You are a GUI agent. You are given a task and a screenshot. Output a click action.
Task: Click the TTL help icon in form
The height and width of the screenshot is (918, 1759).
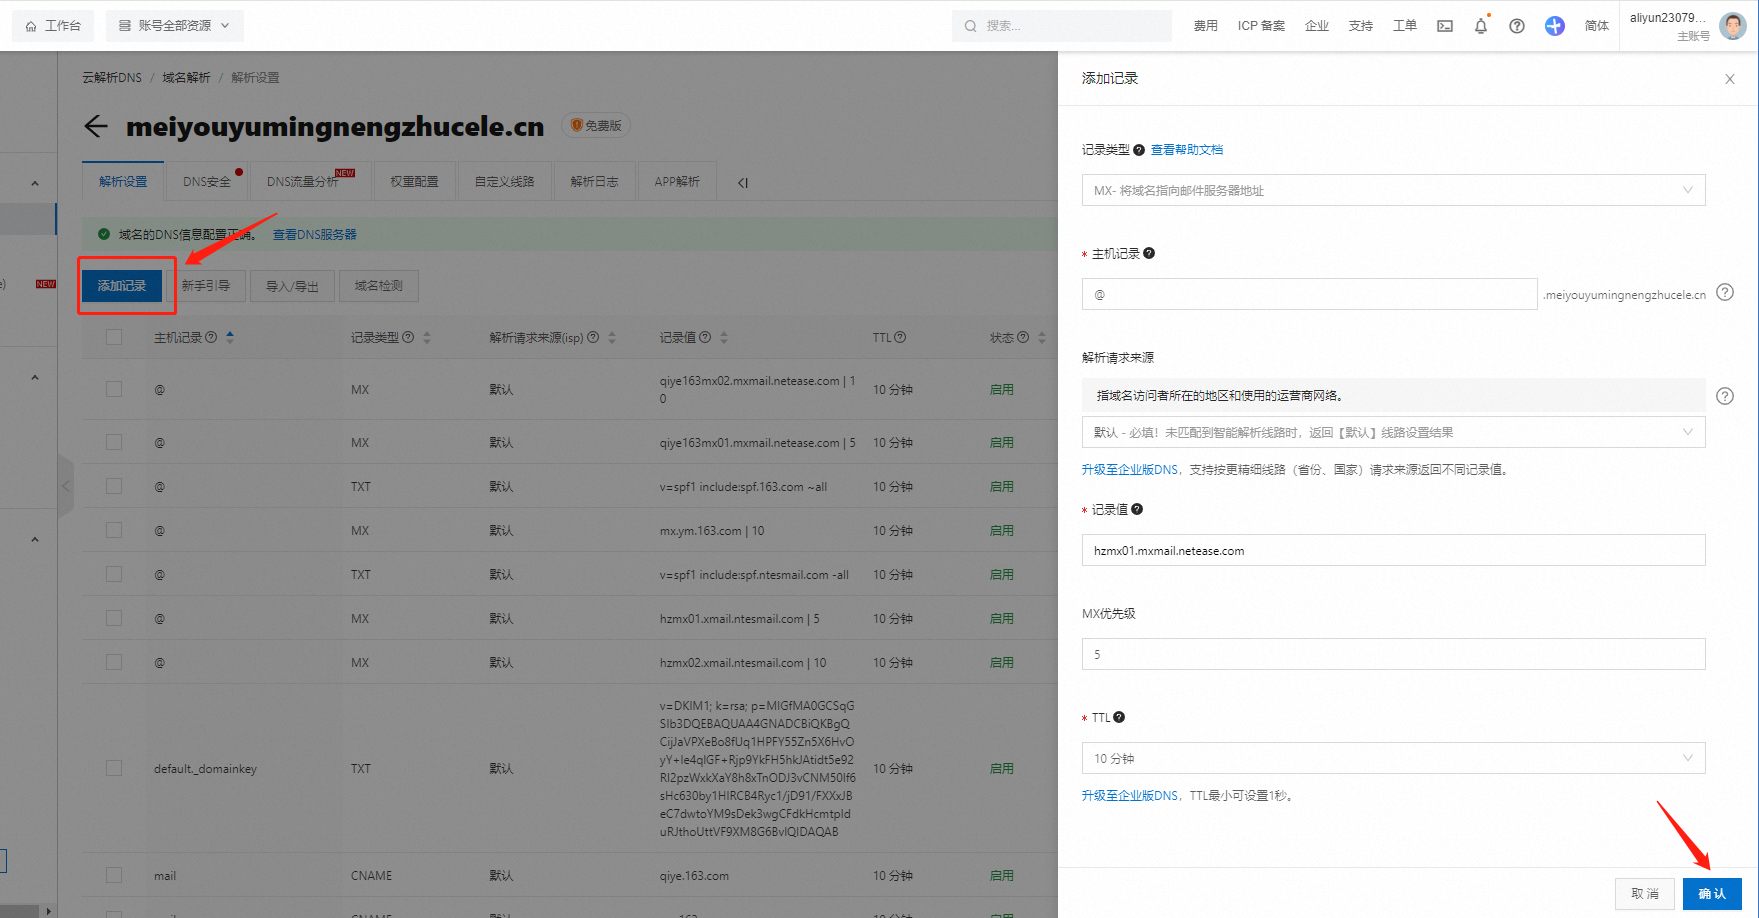(x=1119, y=717)
